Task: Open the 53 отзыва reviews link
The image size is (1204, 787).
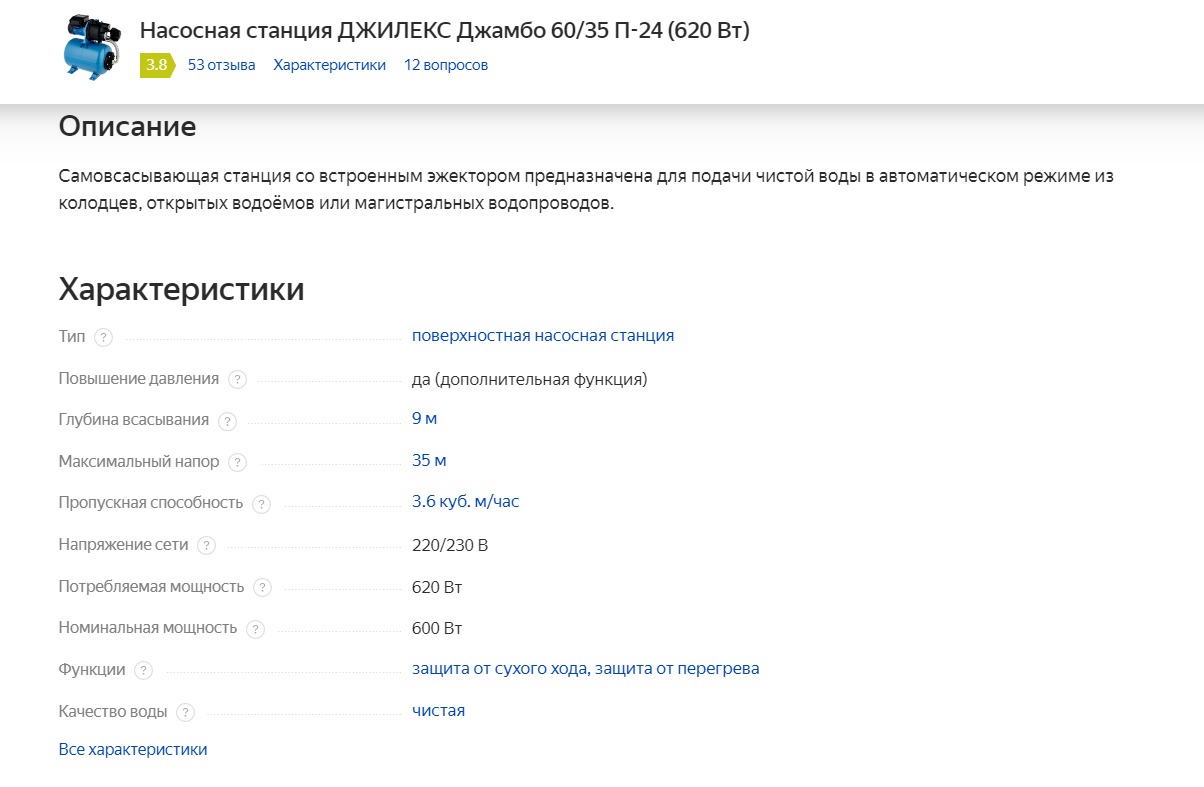Action: 222,65
